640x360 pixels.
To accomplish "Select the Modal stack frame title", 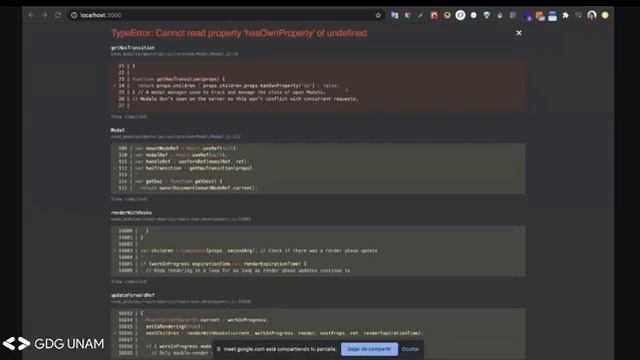I will (x=118, y=130).
